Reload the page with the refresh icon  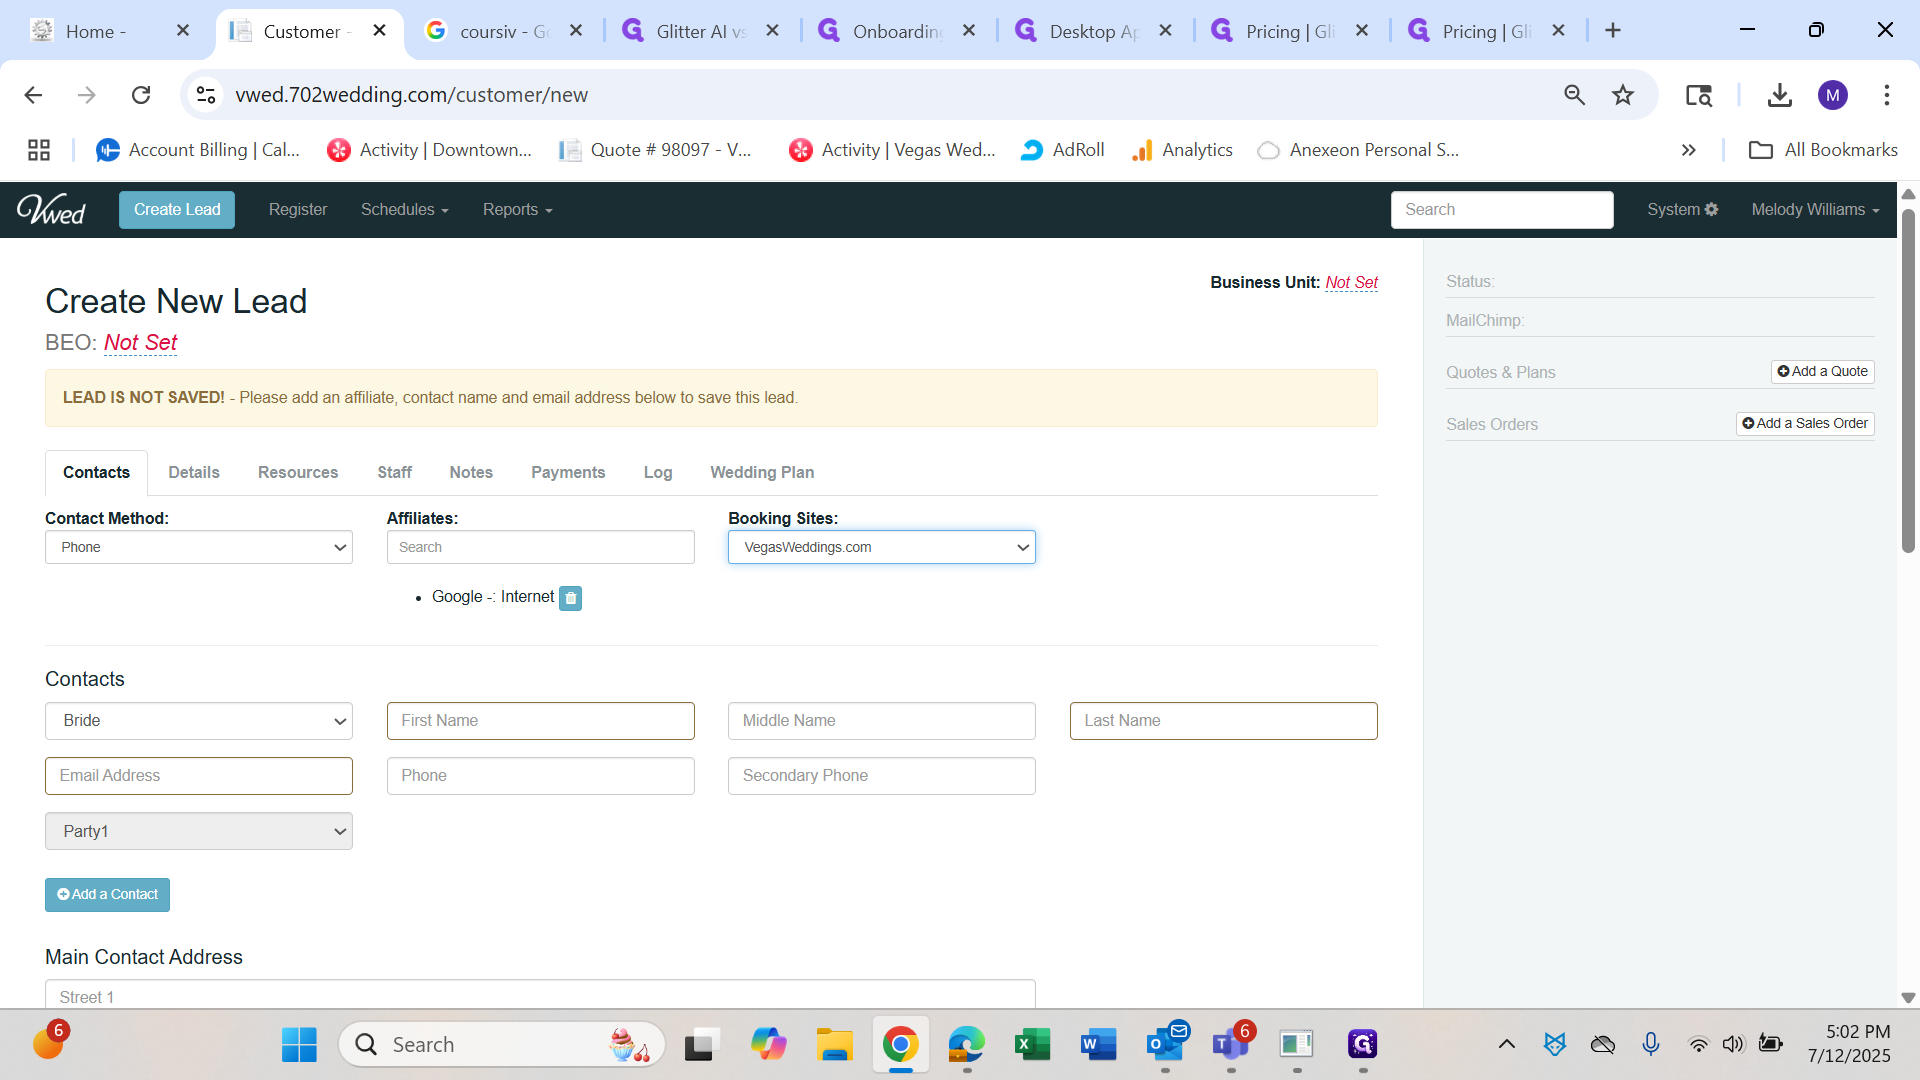(x=141, y=95)
